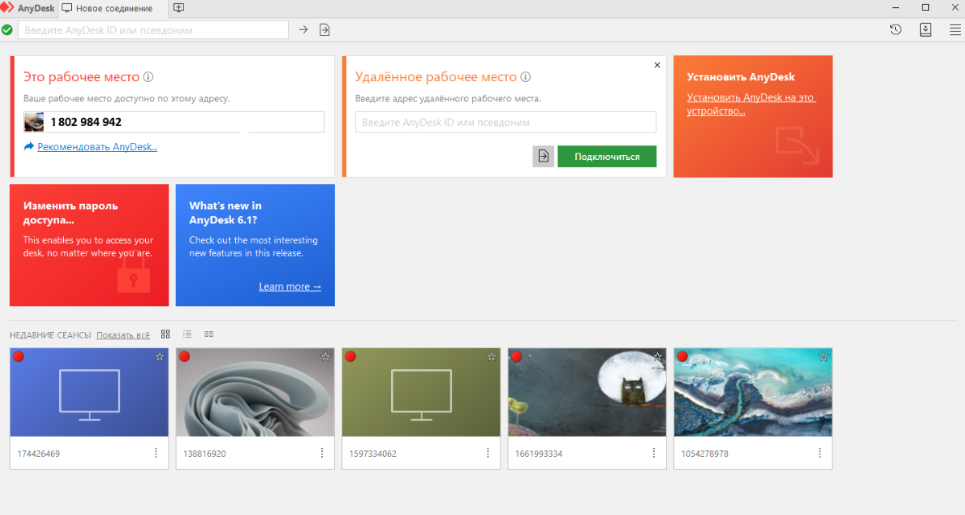Screen dimensions: 965x515
Task: Minimize the AnyDesk window
Action: (x=895, y=7)
